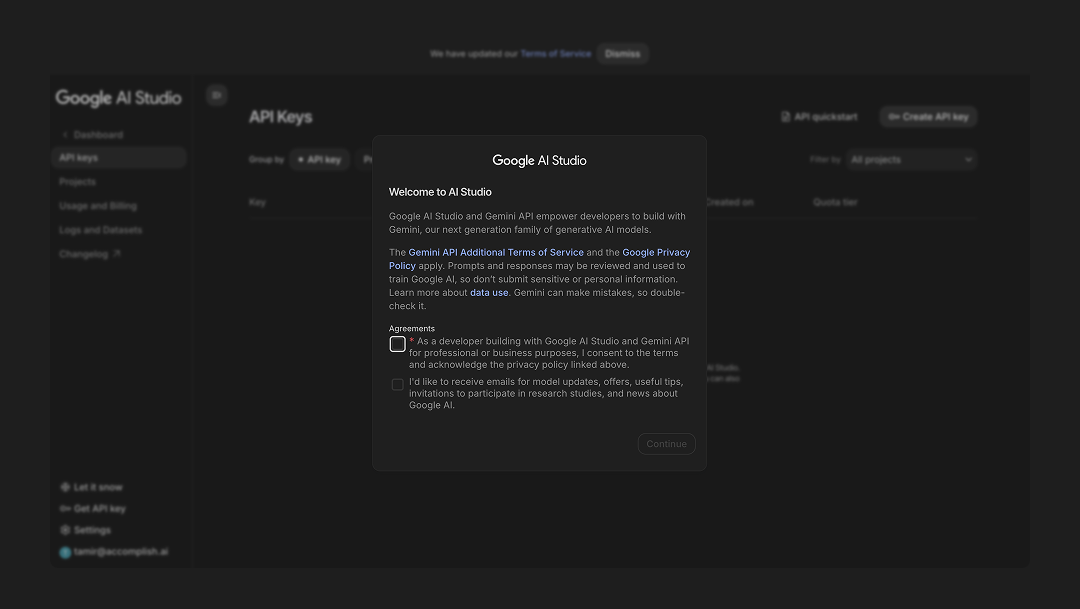Click the Created on column header

point(729,203)
